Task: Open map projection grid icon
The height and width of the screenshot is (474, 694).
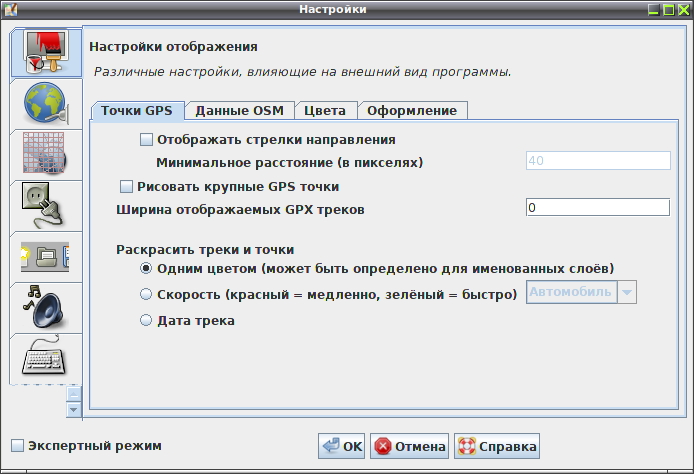Action: (x=46, y=155)
